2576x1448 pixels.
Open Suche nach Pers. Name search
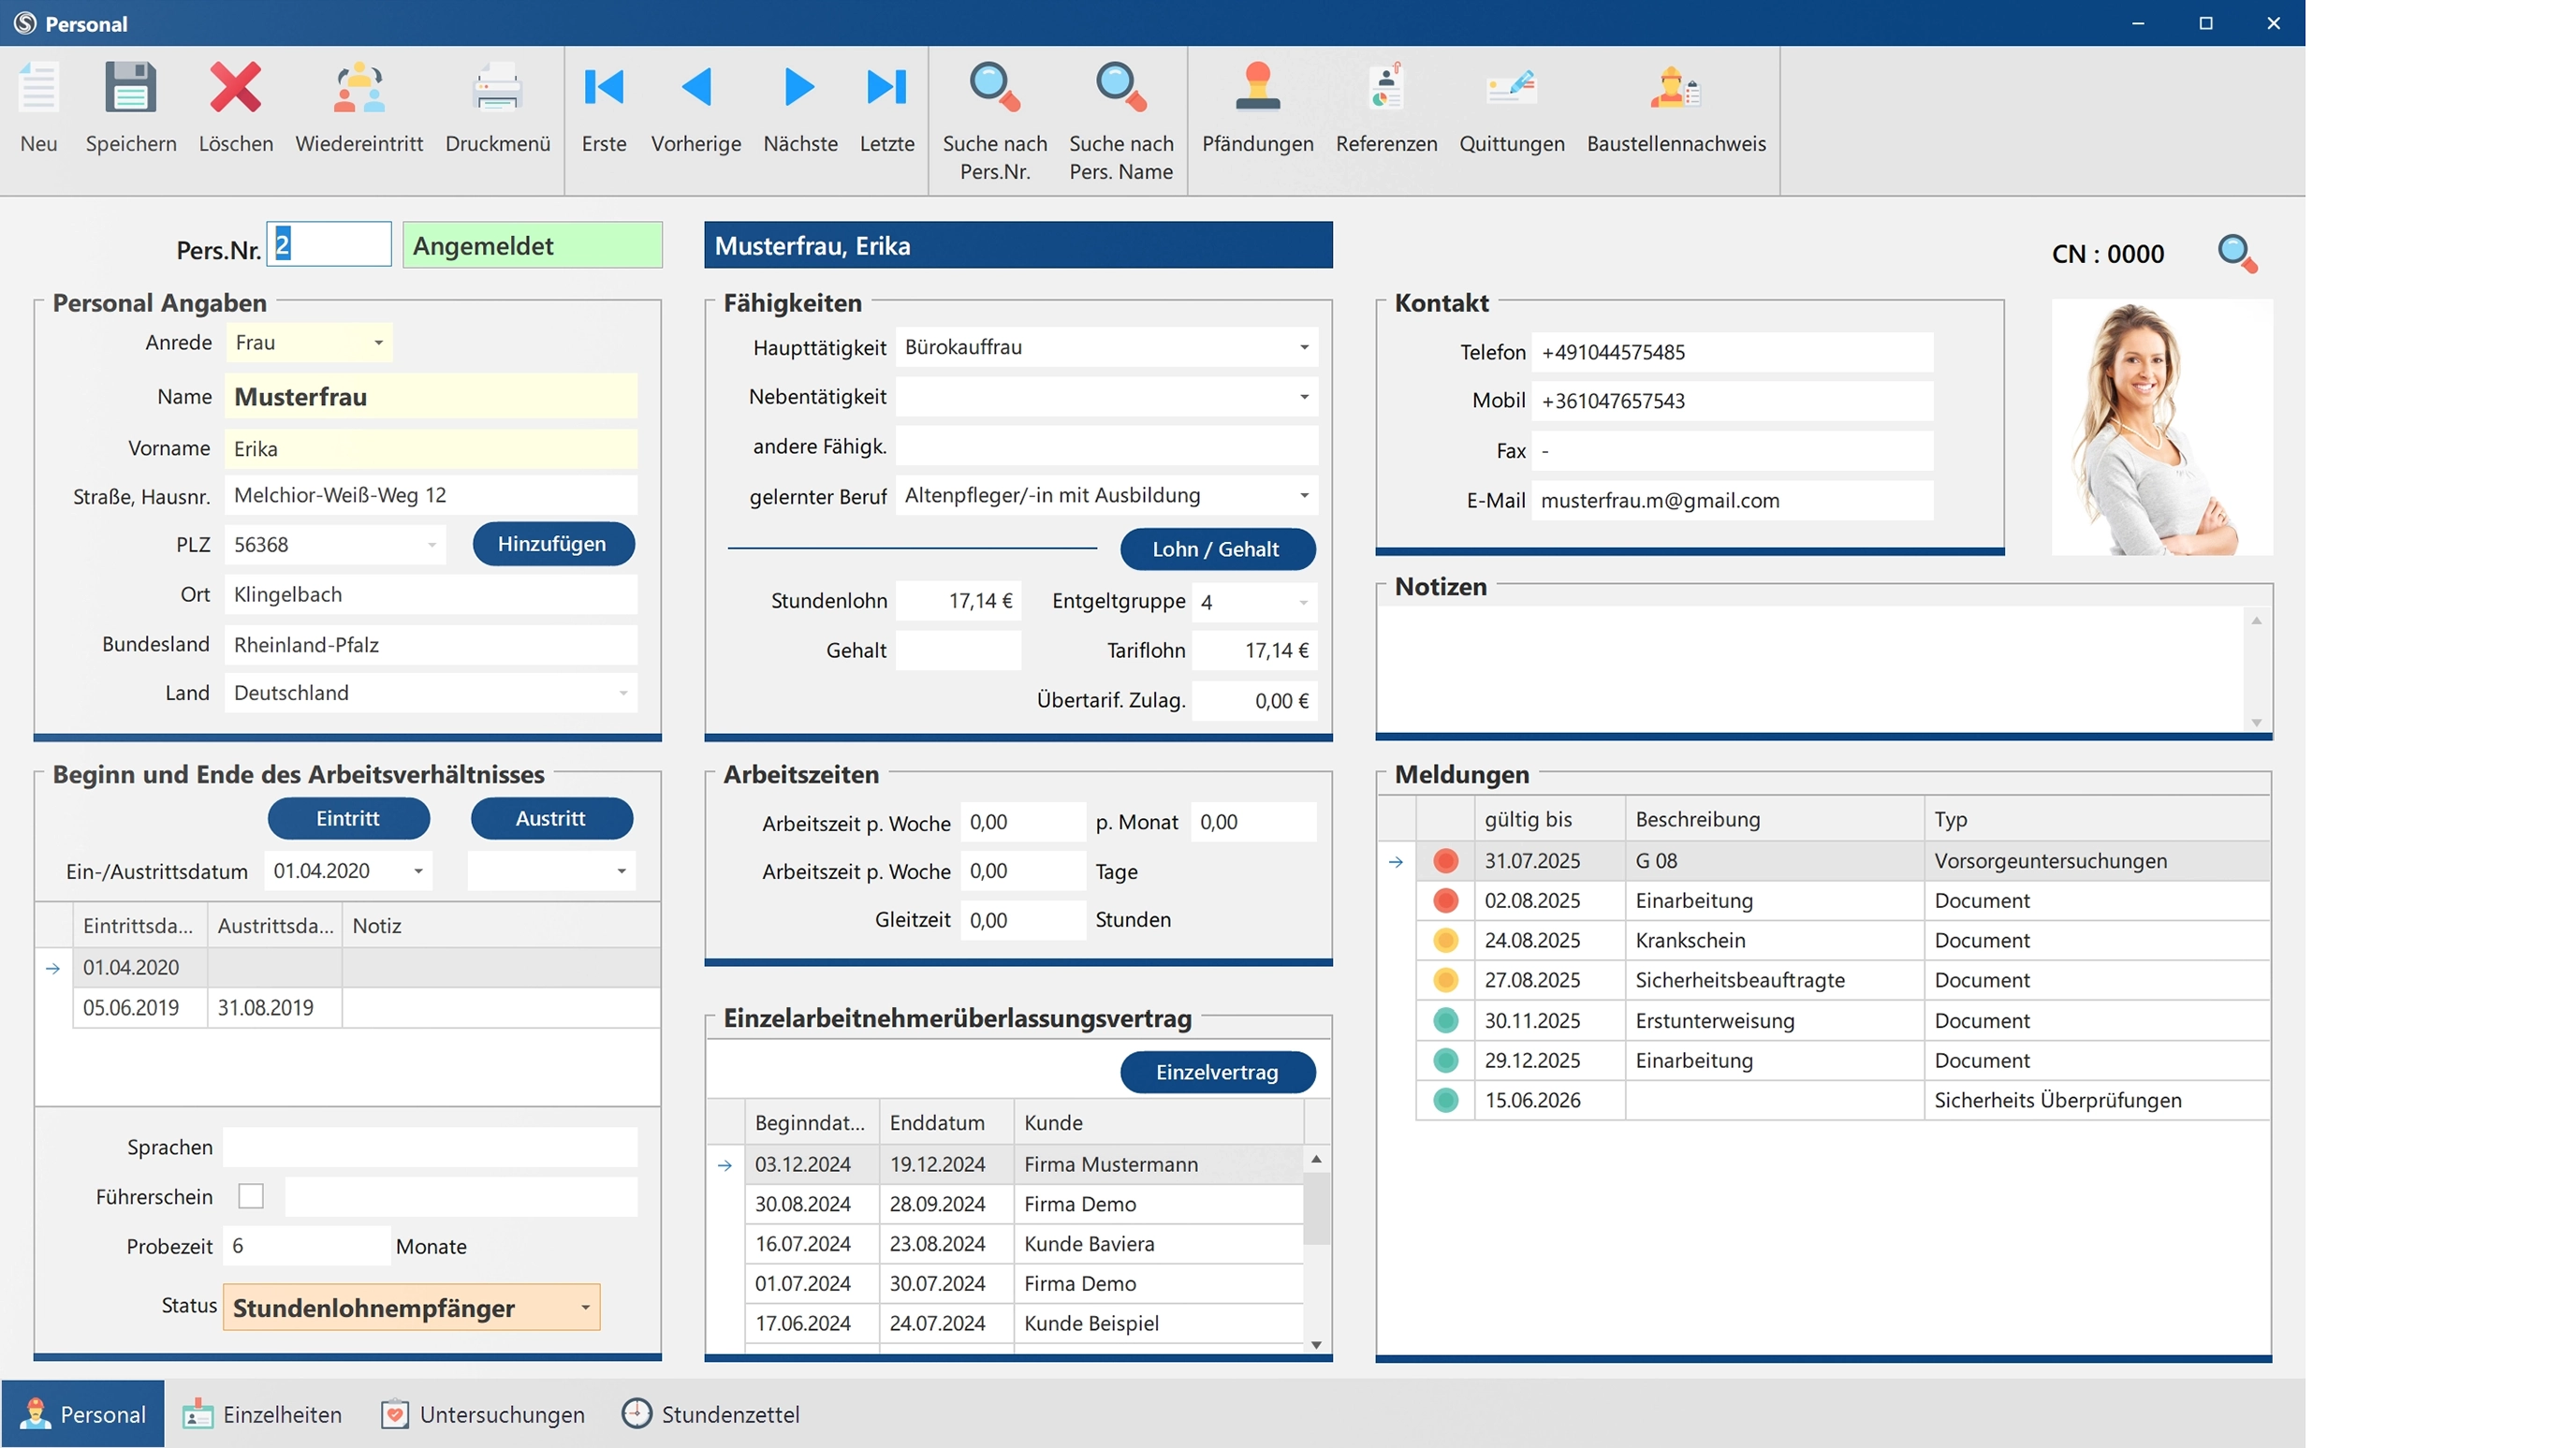[x=1120, y=88]
